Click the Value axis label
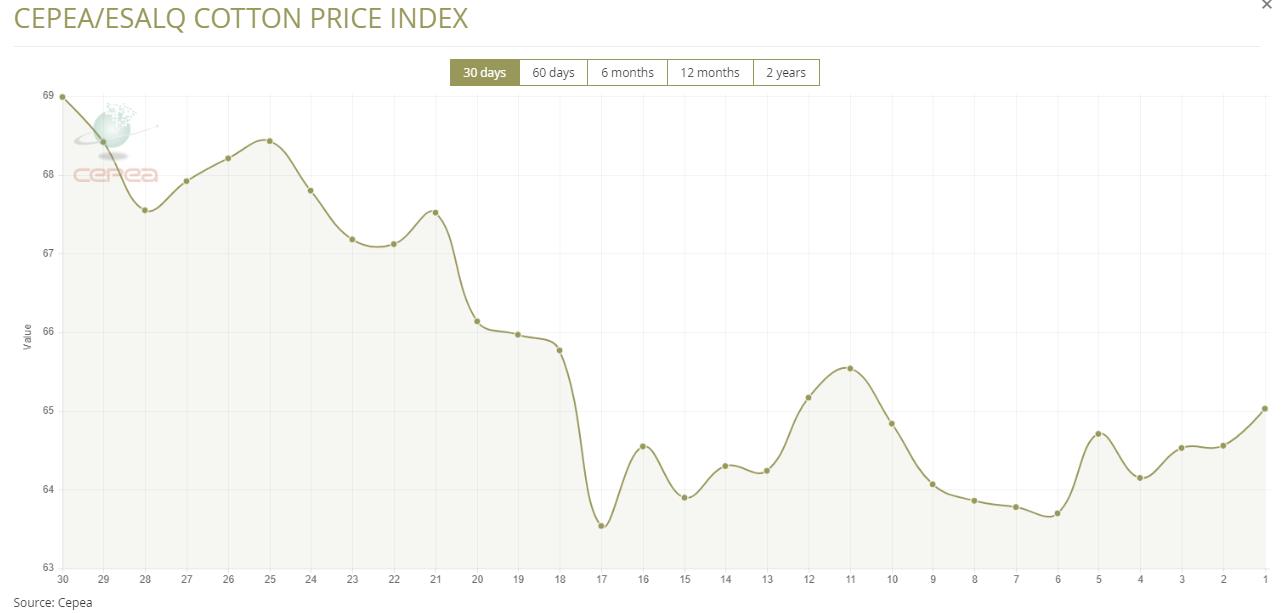This screenshot has height=613, width=1282. point(28,337)
